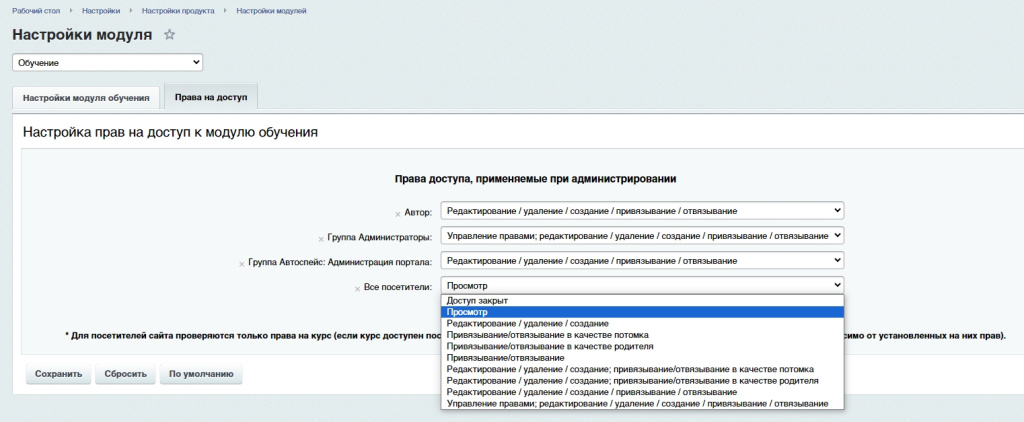
Task: Choose Доступ закрыт option in the list
Action: 478,301
